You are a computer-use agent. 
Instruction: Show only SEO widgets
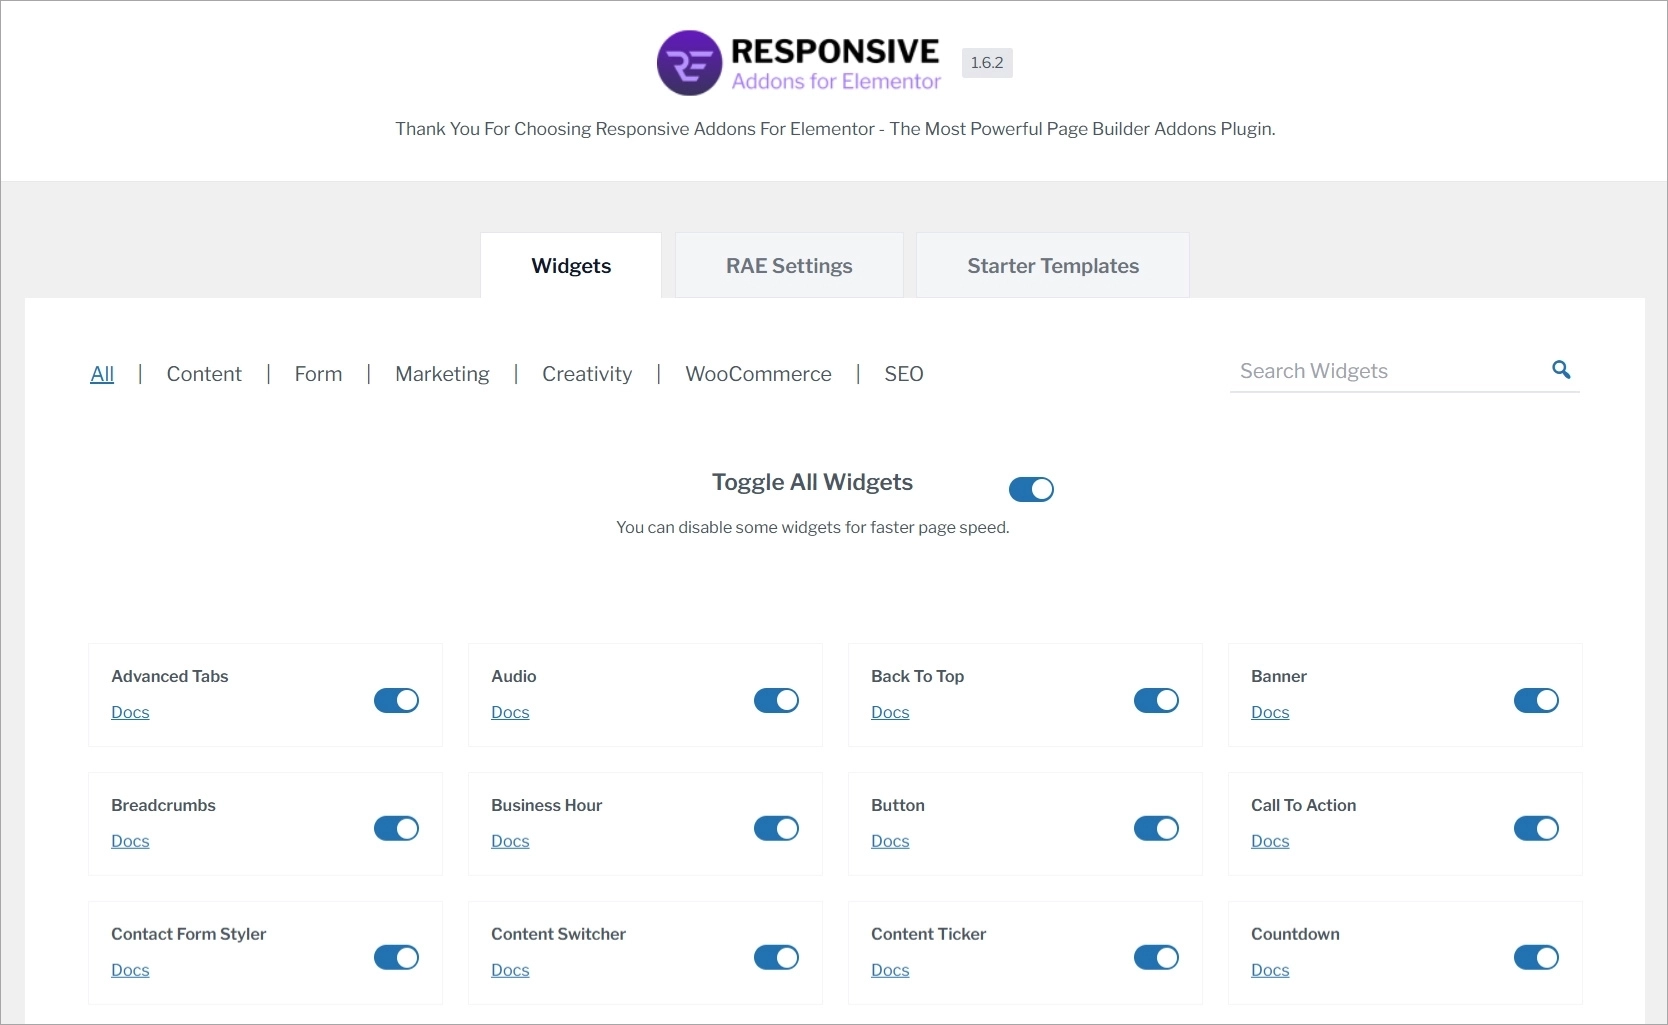tap(904, 373)
